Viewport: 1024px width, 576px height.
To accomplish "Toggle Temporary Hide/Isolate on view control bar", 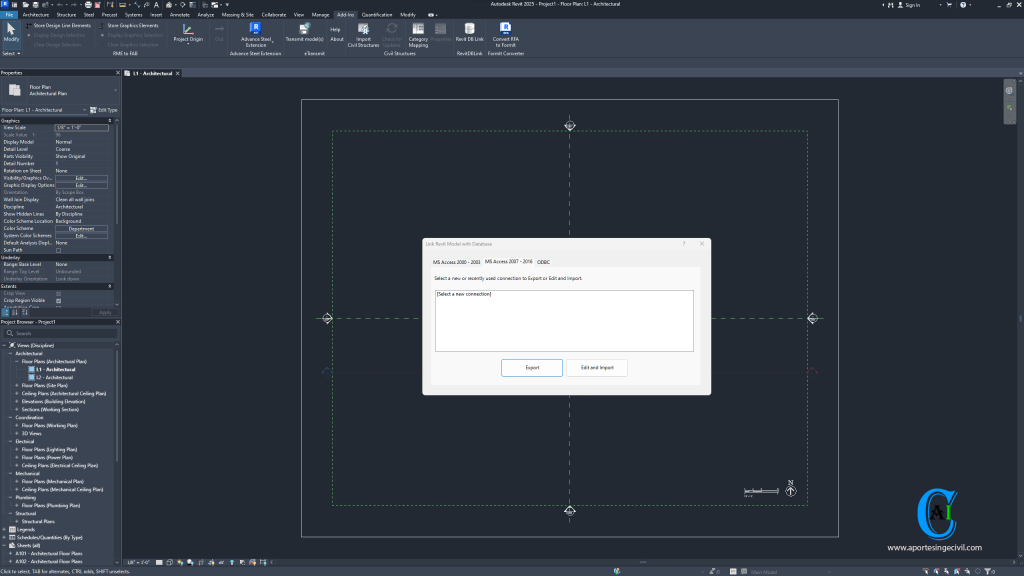I will click(221, 562).
